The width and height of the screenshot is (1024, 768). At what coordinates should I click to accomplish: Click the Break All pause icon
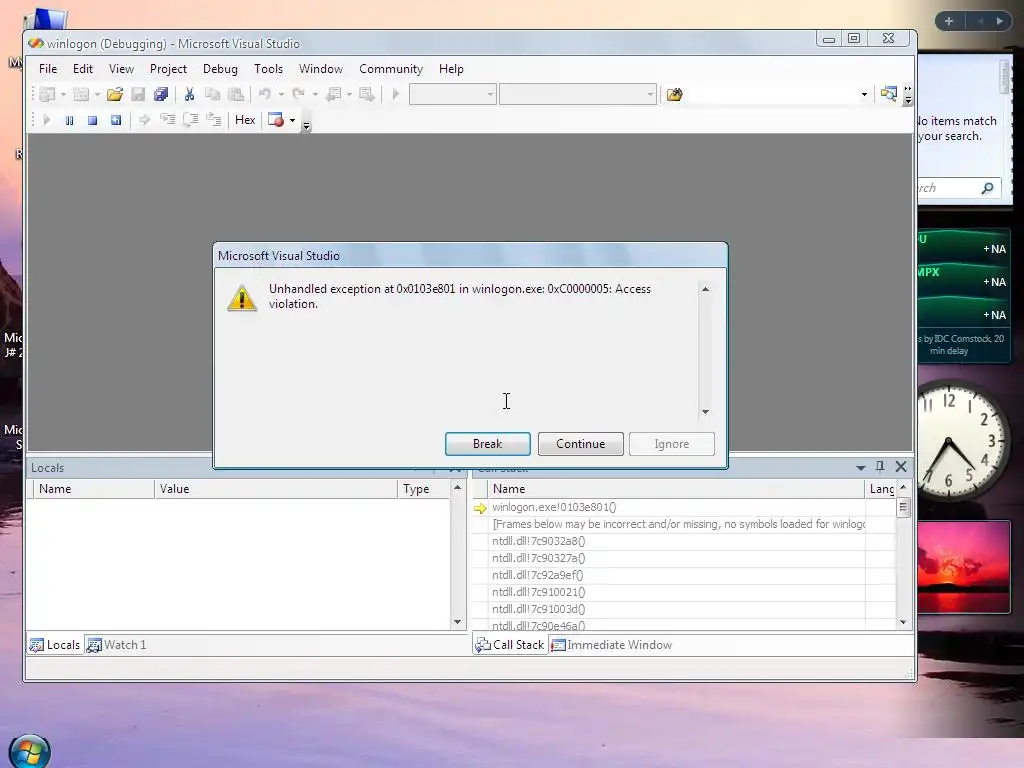point(69,120)
